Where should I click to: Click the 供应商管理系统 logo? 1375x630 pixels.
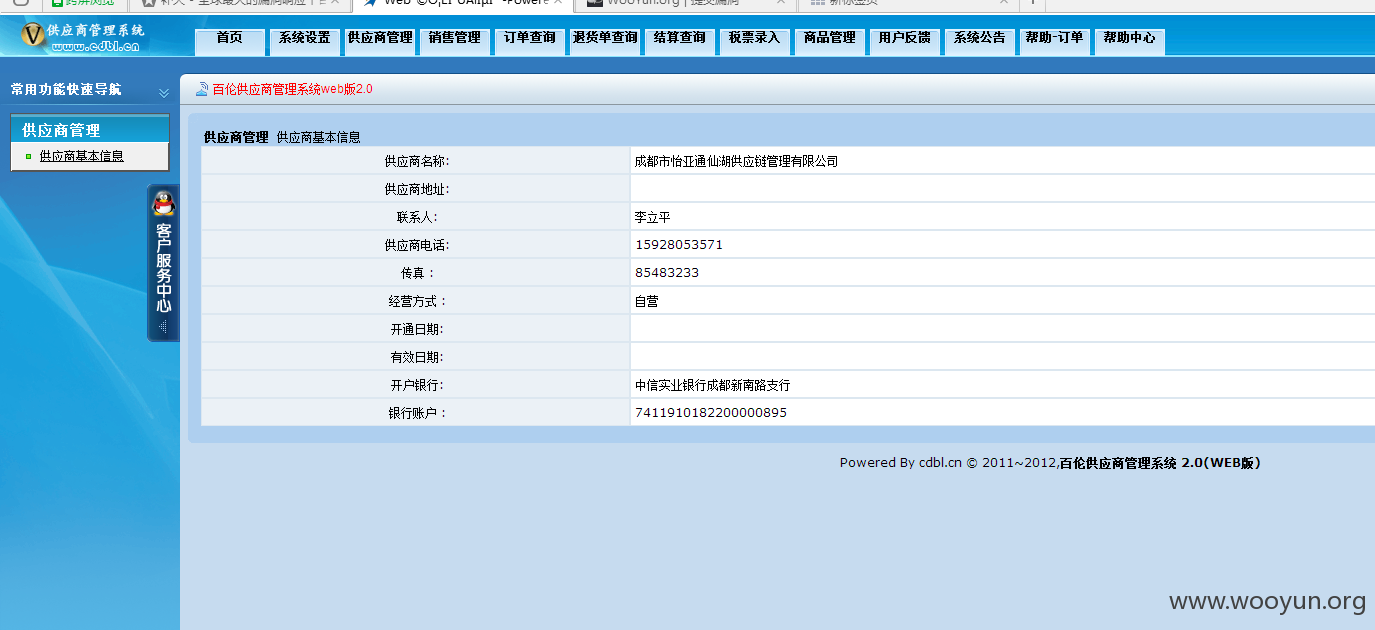[83, 37]
